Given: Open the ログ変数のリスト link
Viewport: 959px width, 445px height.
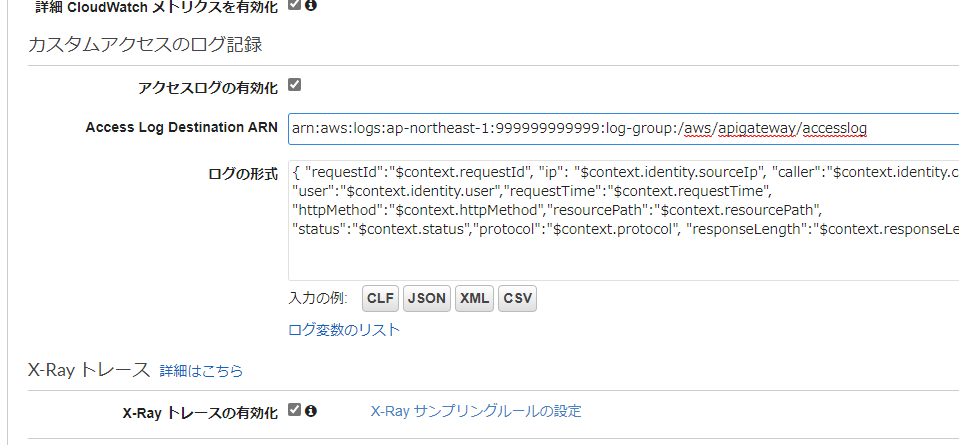Looking at the screenshot, I should (x=344, y=330).
